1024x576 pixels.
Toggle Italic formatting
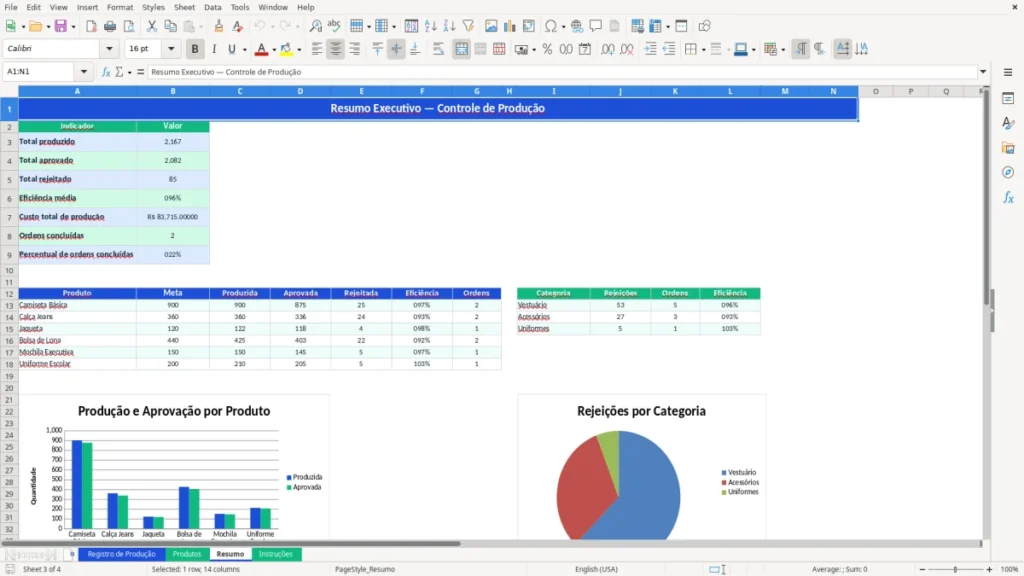pos(214,49)
